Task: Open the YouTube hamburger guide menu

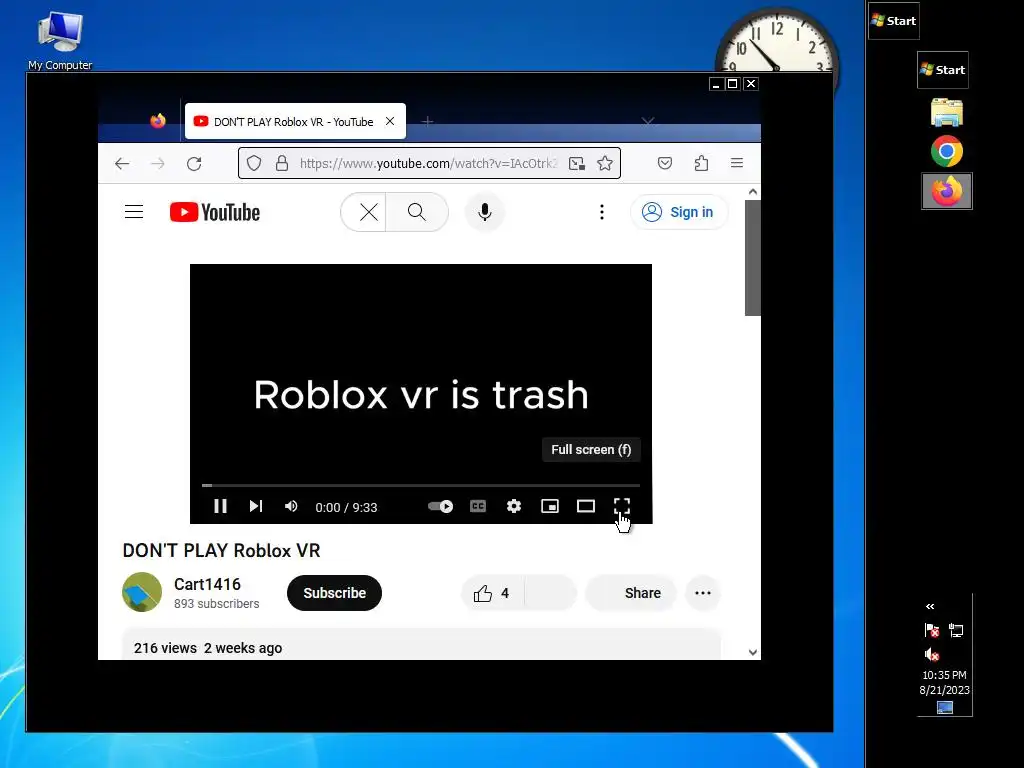Action: 134,212
